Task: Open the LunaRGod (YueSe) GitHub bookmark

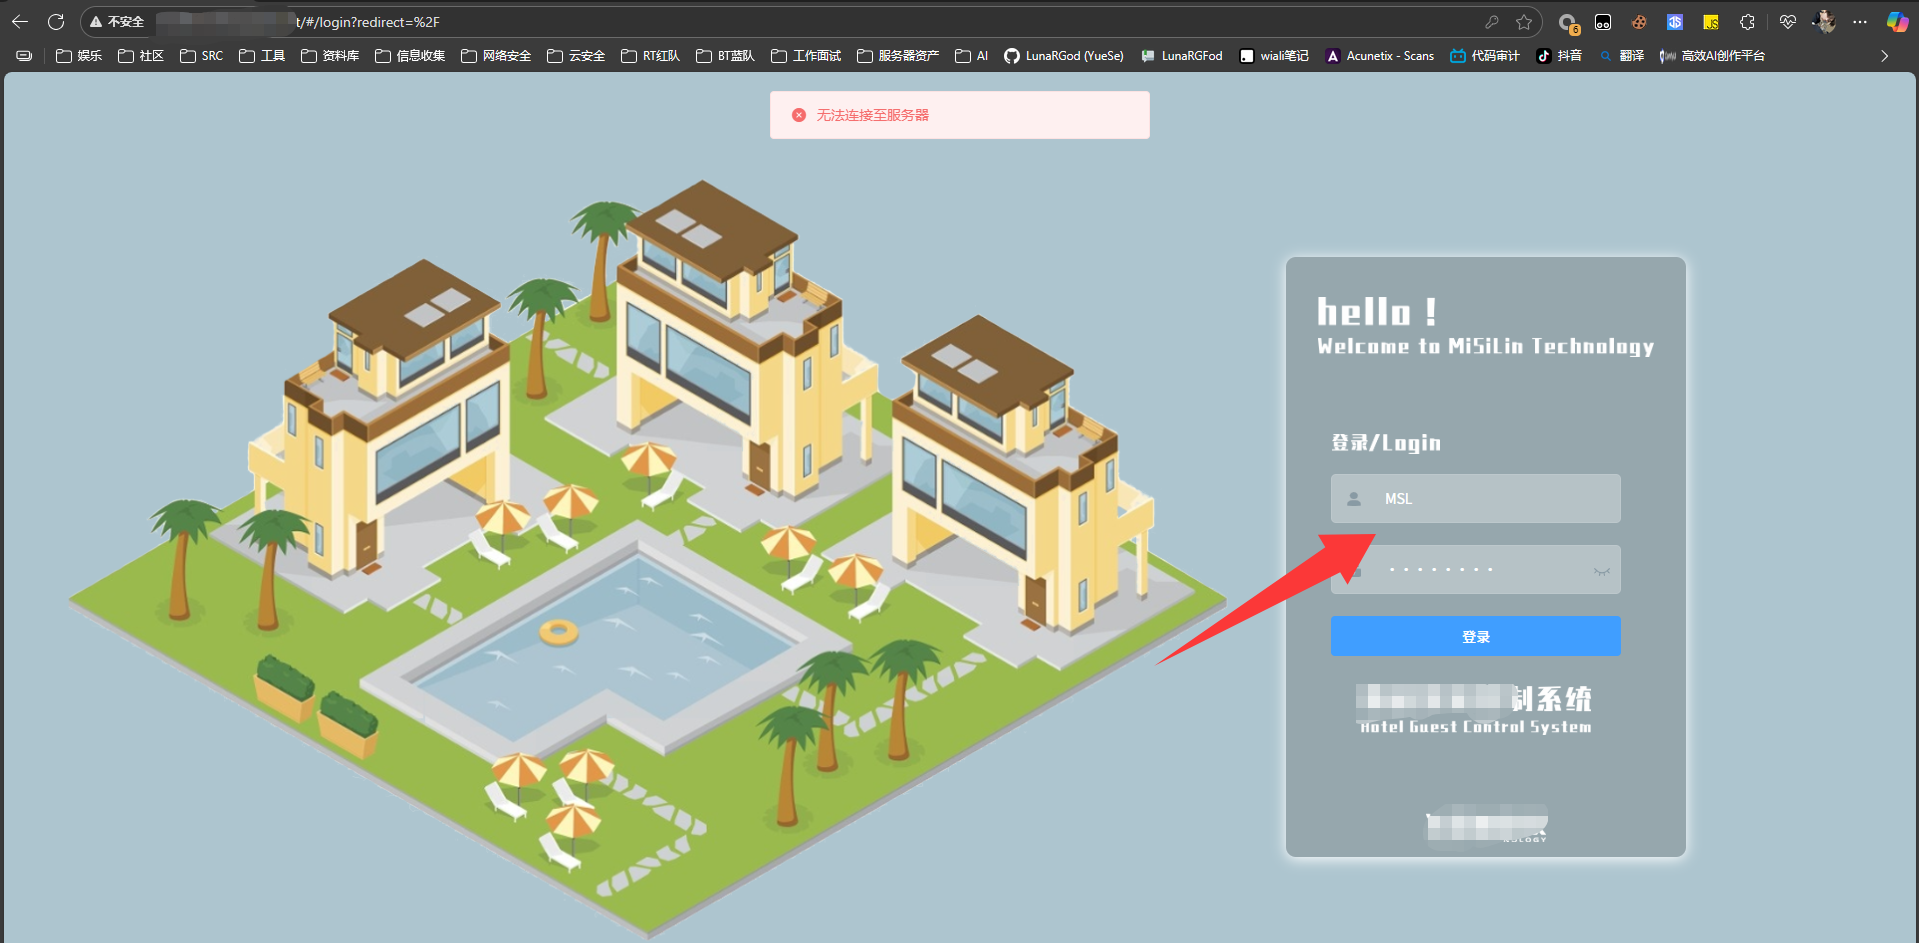Action: (x=1064, y=56)
